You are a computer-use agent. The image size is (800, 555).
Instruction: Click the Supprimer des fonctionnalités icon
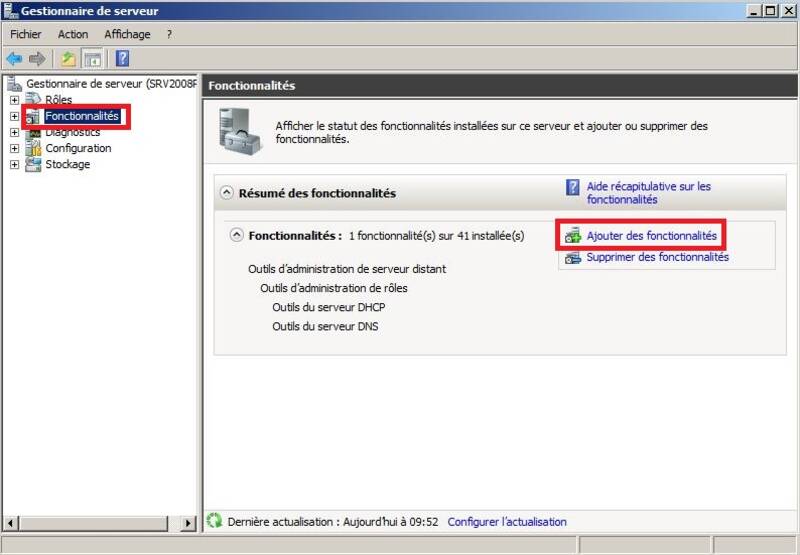[x=573, y=258]
